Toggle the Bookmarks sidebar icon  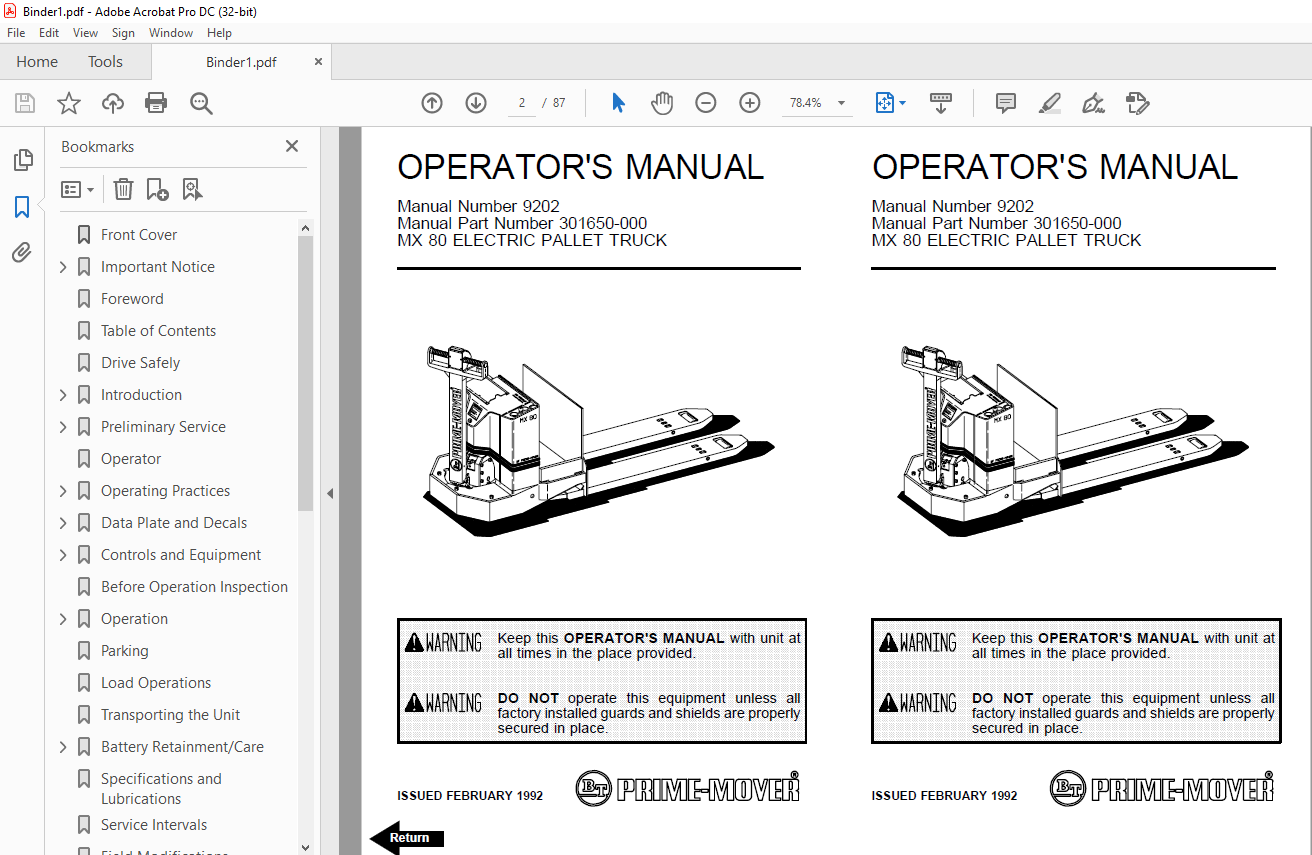point(22,207)
